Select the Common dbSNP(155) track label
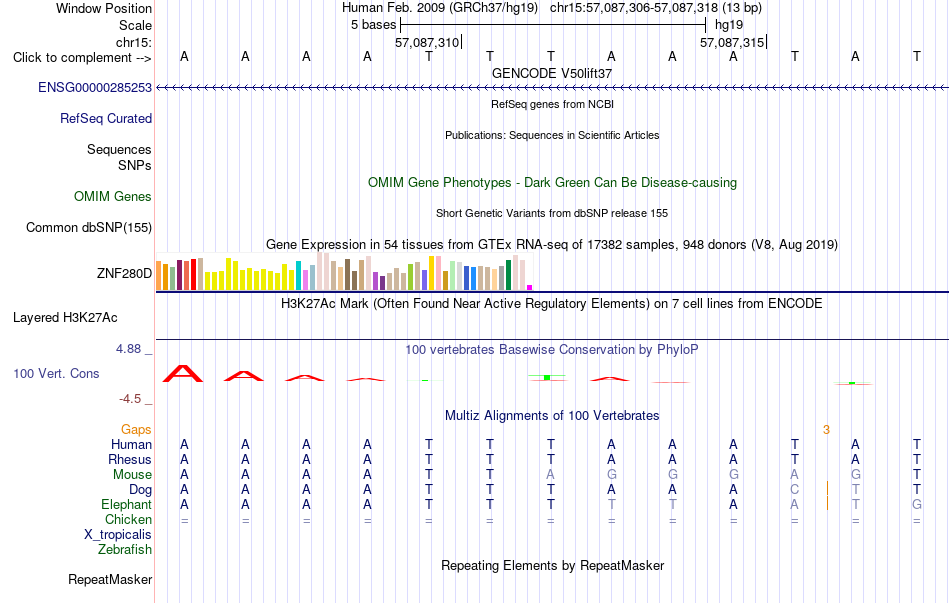Screen dimensions: 950x603 [88, 227]
